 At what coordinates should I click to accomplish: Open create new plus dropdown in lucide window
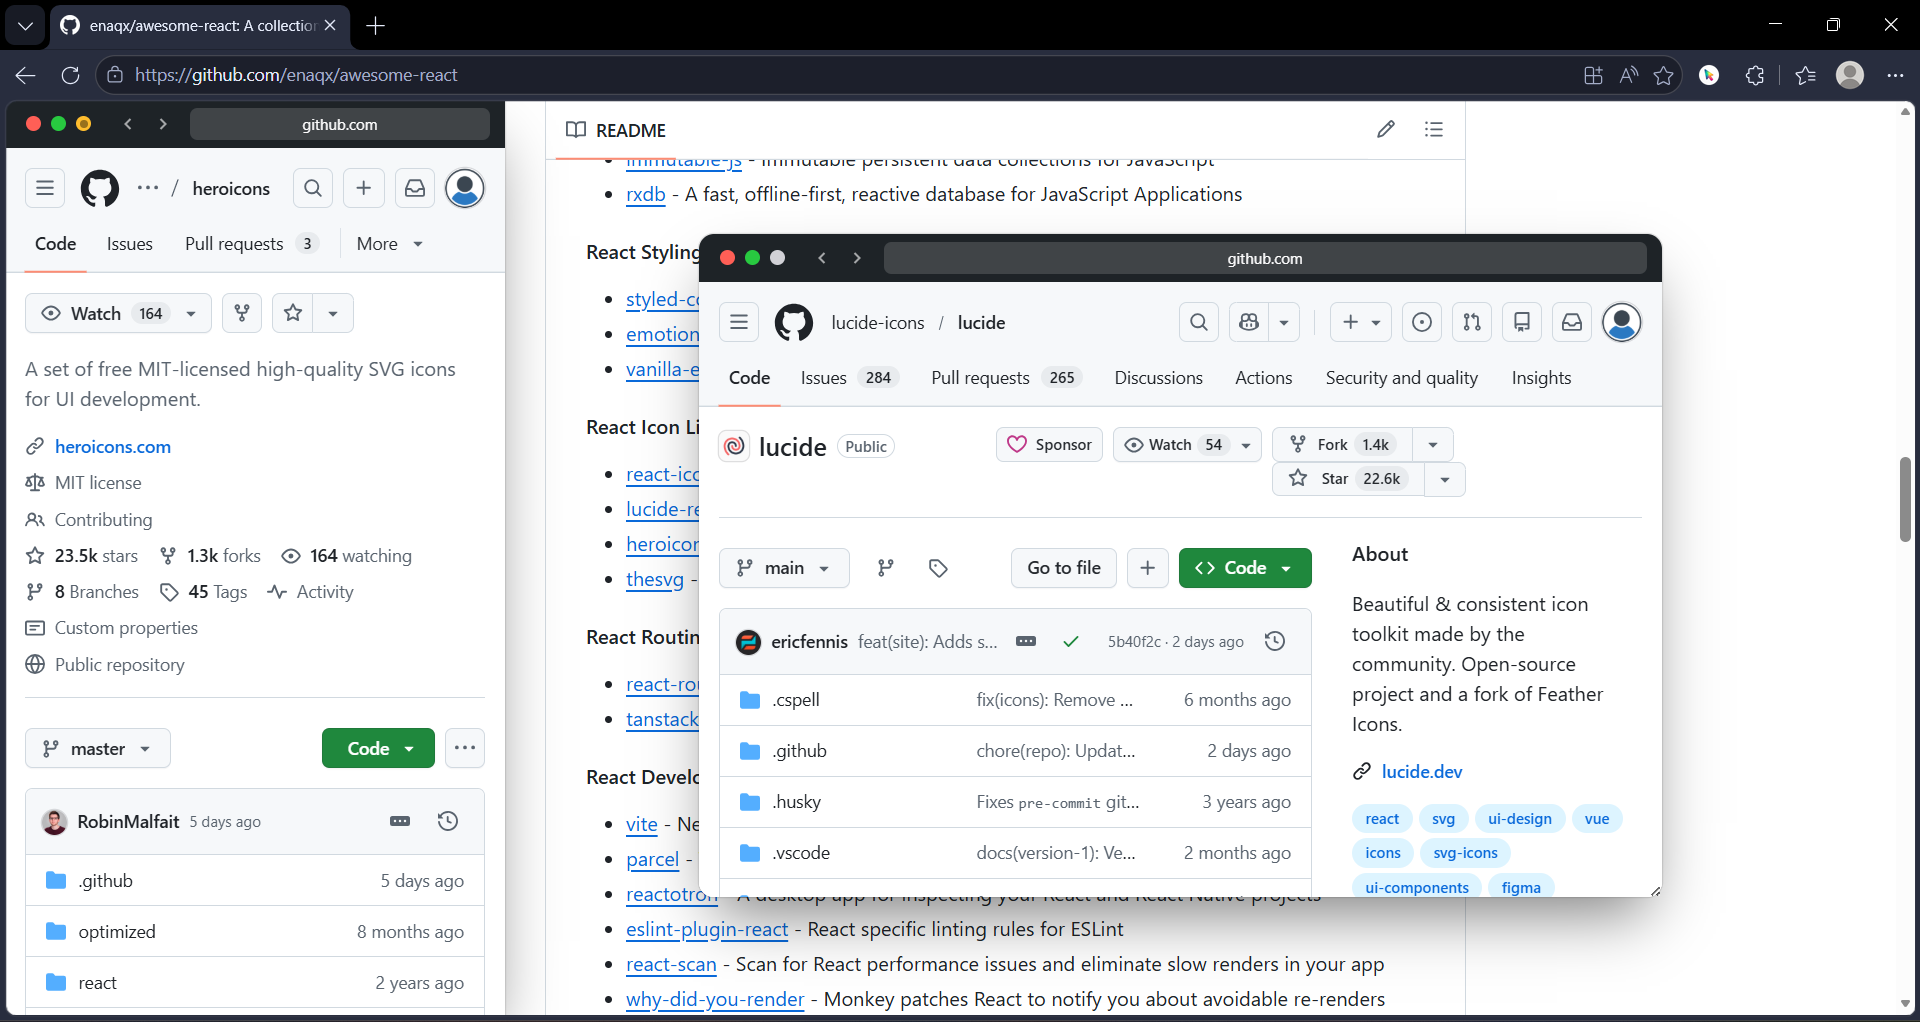click(x=1361, y=322)
